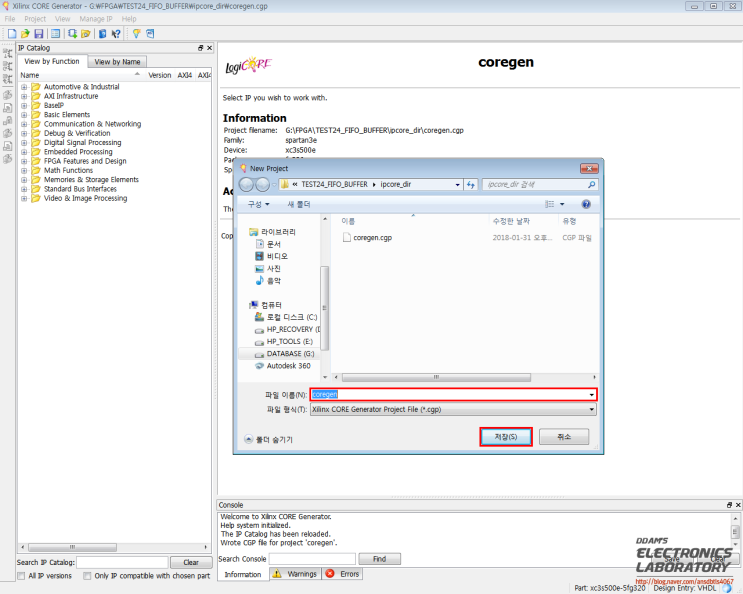Toggle Only IP compatible with chosen part
This screenshot has height=594, width=743.
88,576
